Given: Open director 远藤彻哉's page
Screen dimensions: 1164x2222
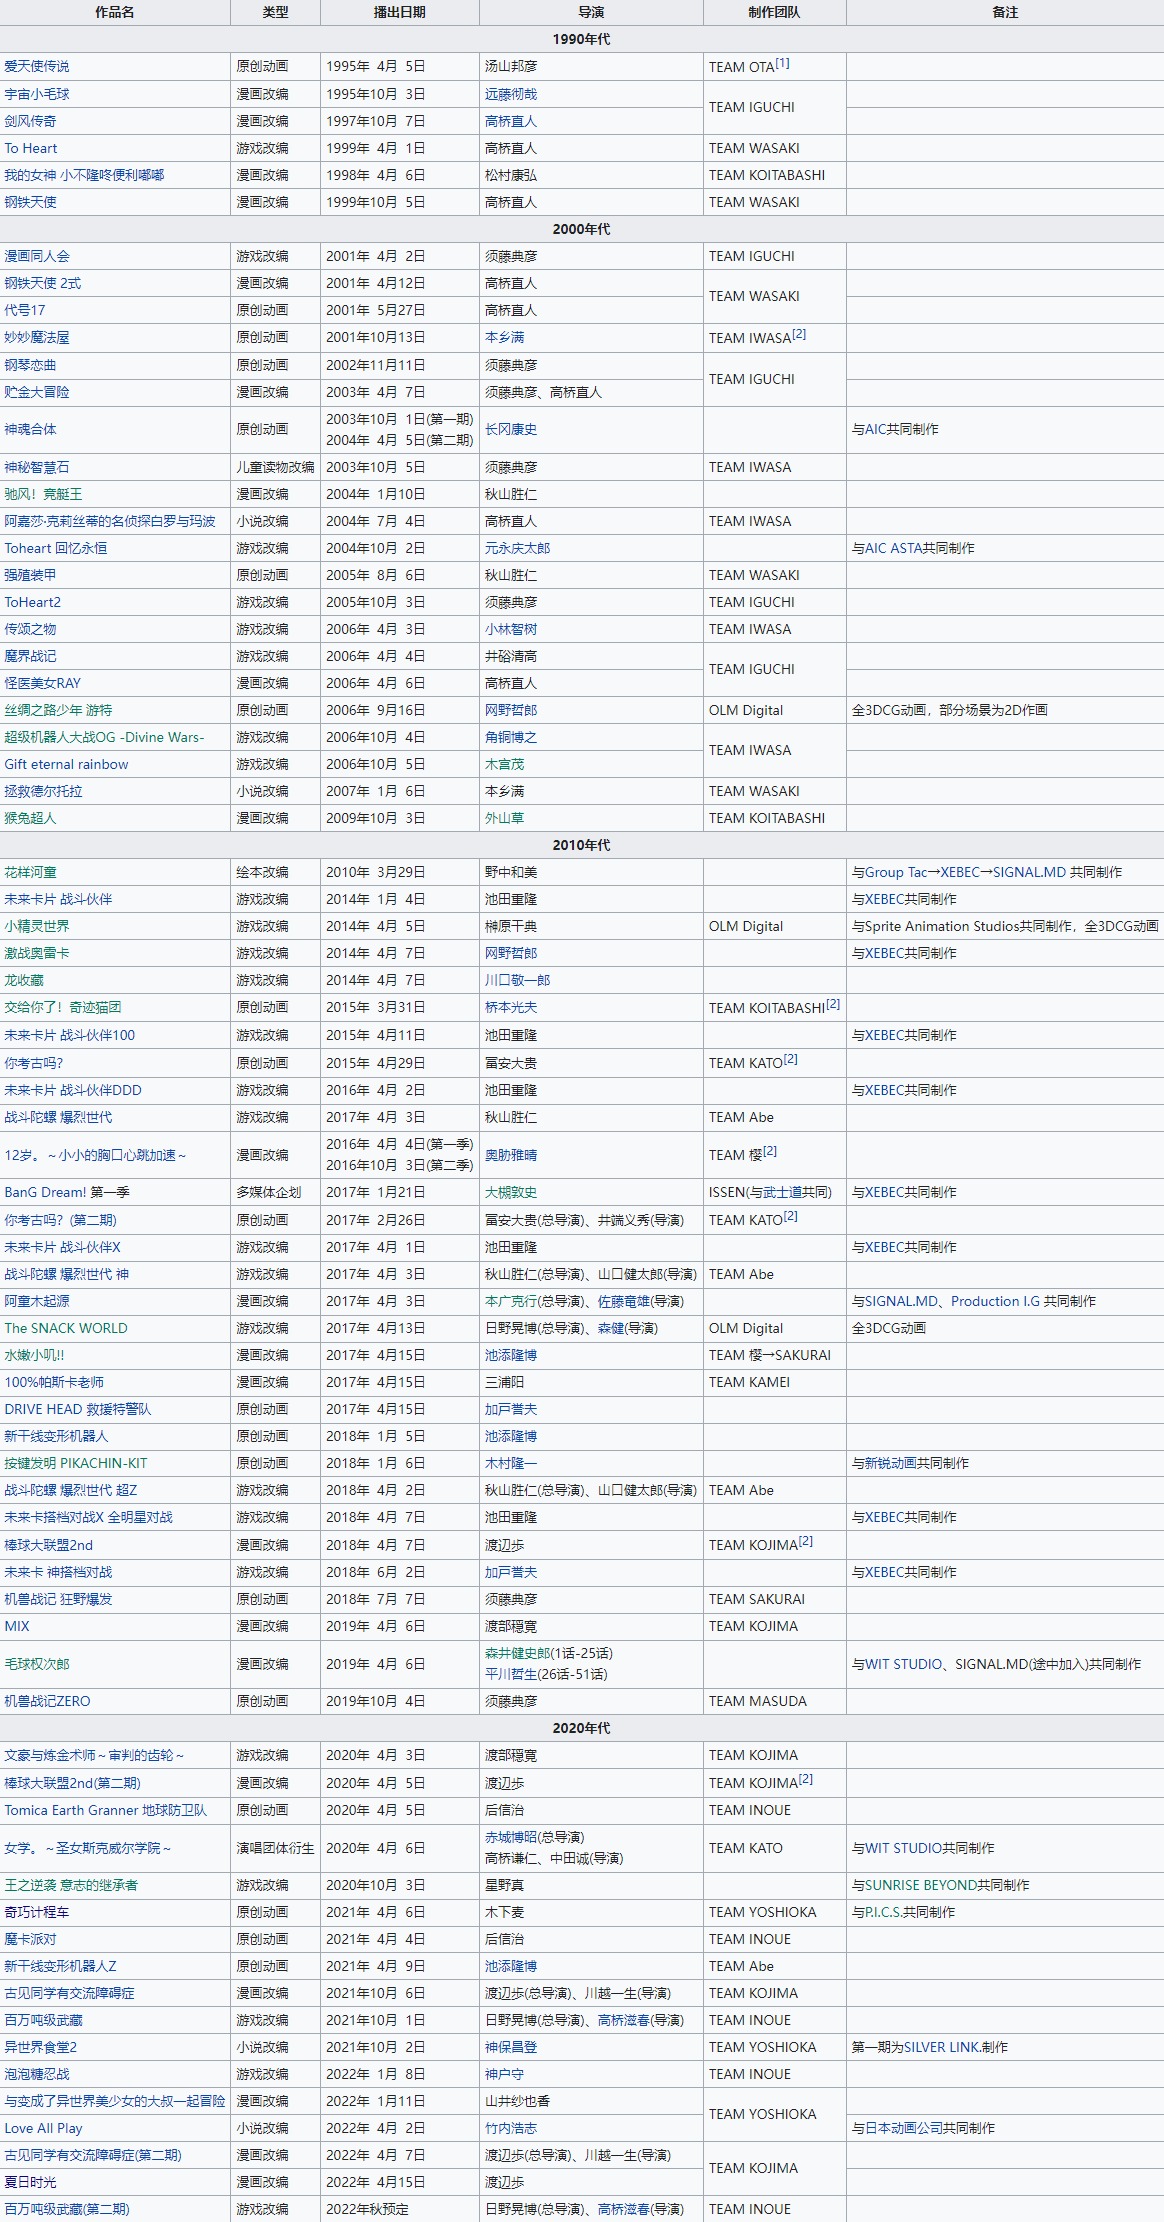Looking at the screenshot, I should click(511, 94).
